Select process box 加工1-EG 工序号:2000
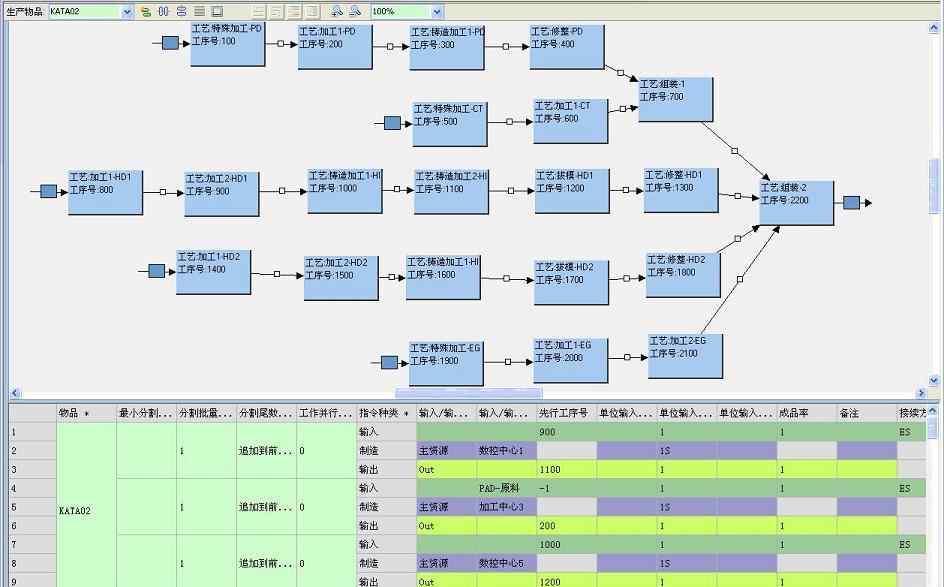944x587 pixels. pos(571,360)
